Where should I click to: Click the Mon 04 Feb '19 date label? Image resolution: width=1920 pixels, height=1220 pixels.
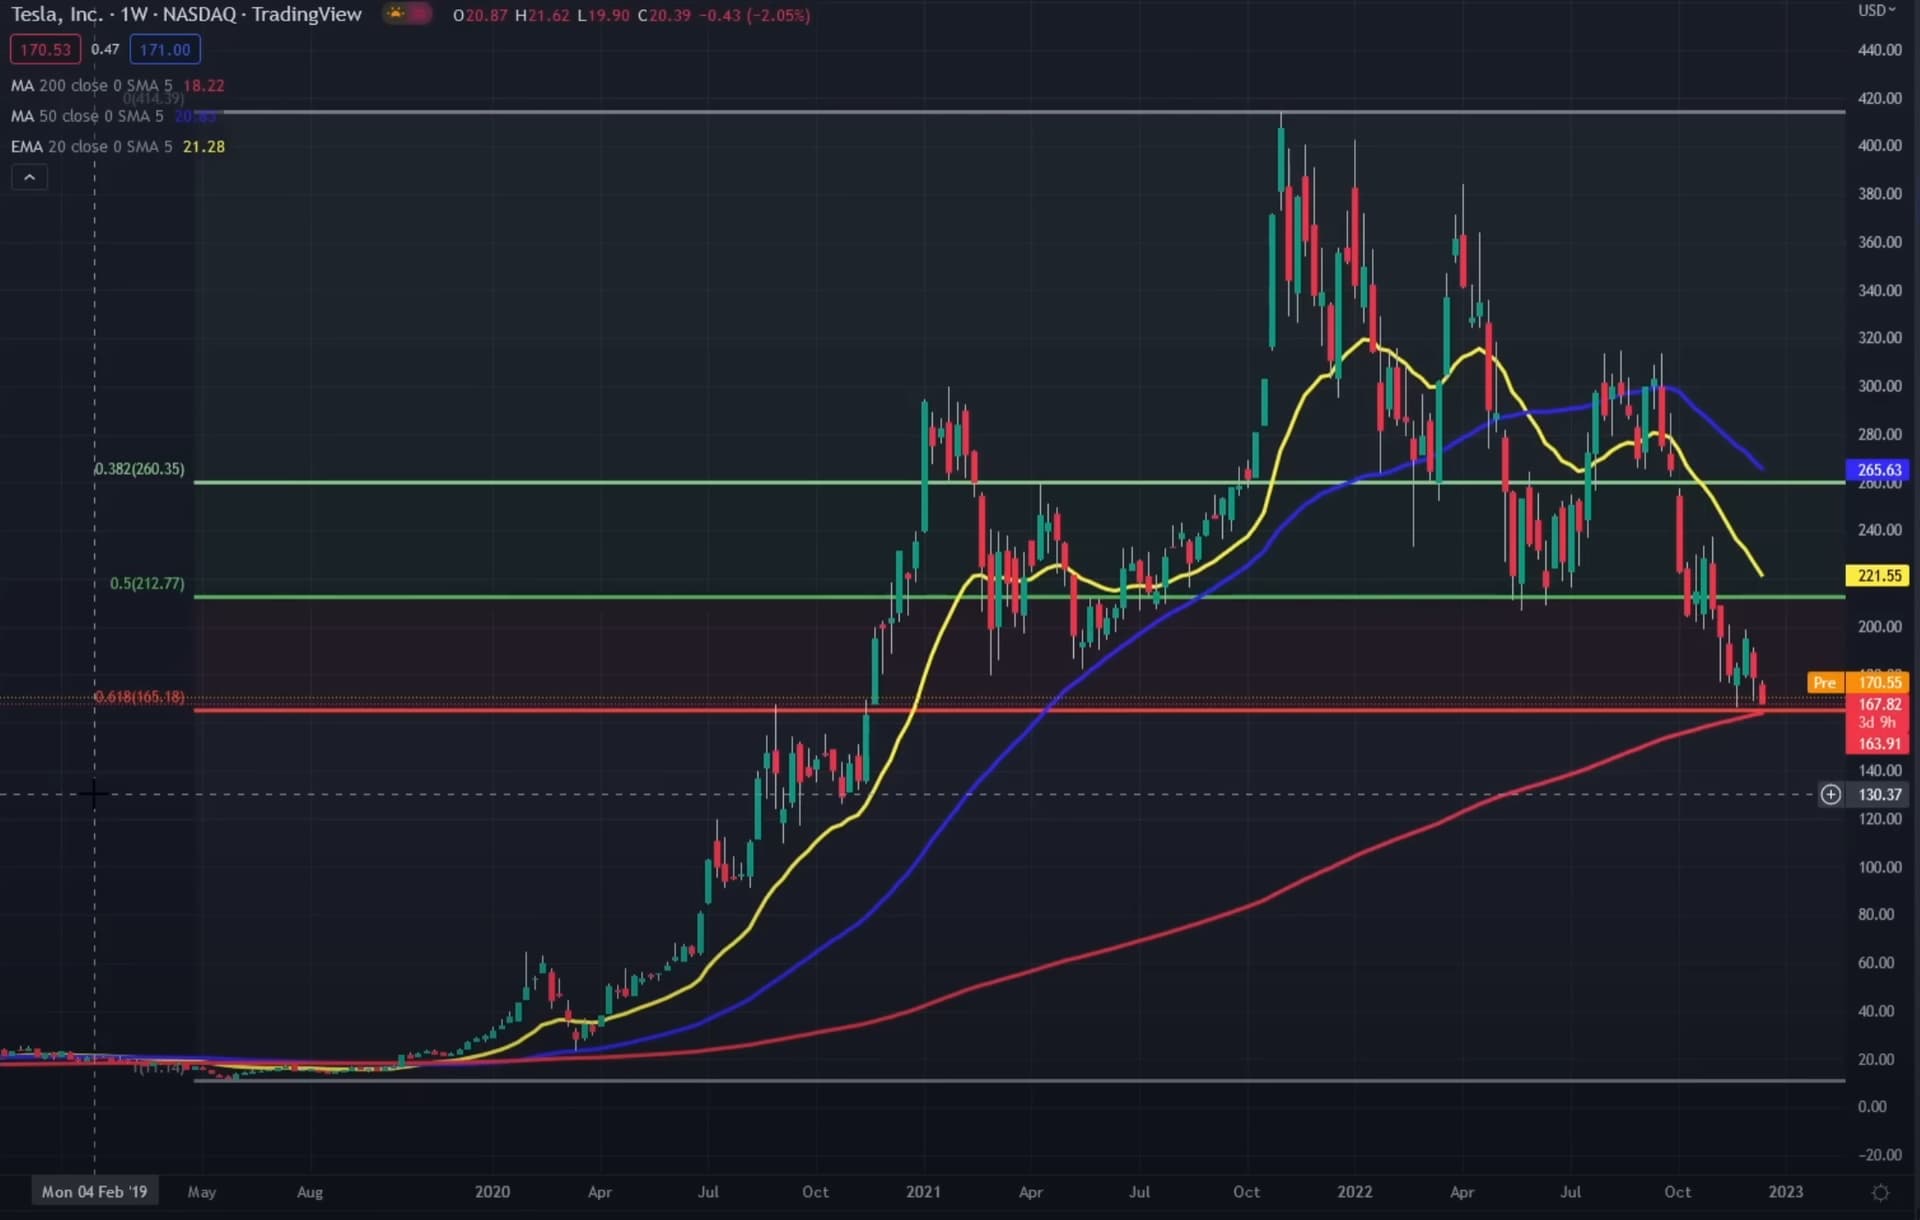(94, 1192)
